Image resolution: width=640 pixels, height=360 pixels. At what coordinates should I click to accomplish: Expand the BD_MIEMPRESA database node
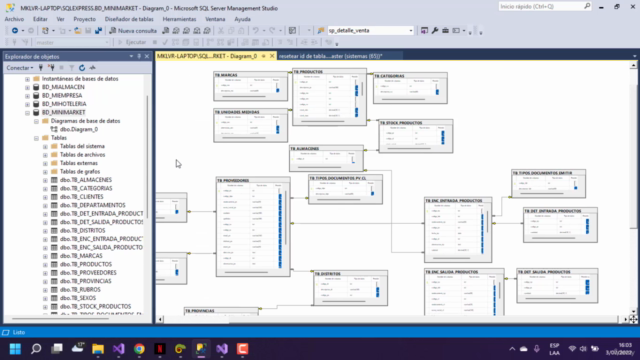(27, 96)
